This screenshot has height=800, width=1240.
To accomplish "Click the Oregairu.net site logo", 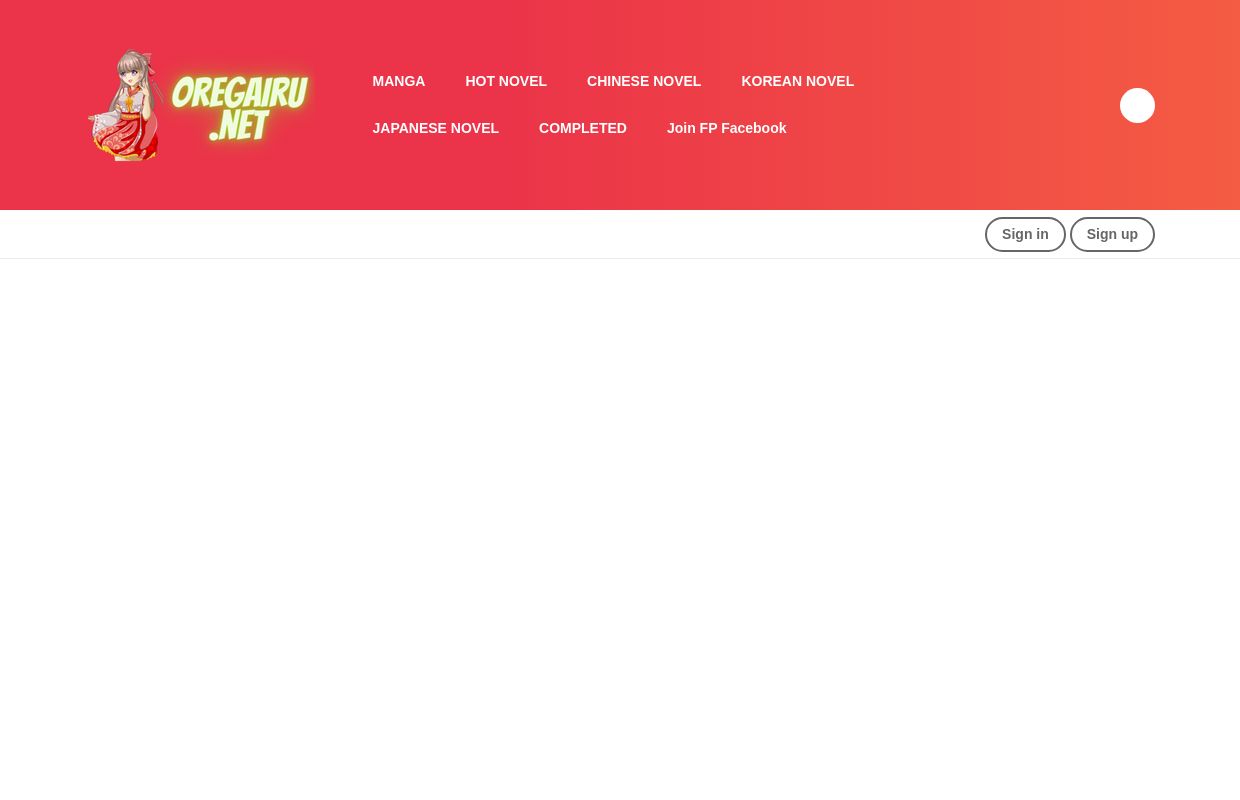I will pyautogui.click(x=200, y=105).
